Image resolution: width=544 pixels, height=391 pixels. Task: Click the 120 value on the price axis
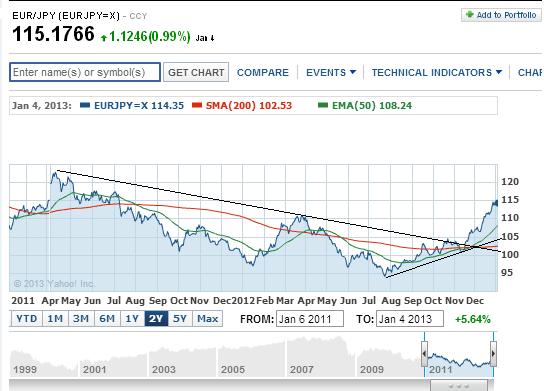pos(510,181)
